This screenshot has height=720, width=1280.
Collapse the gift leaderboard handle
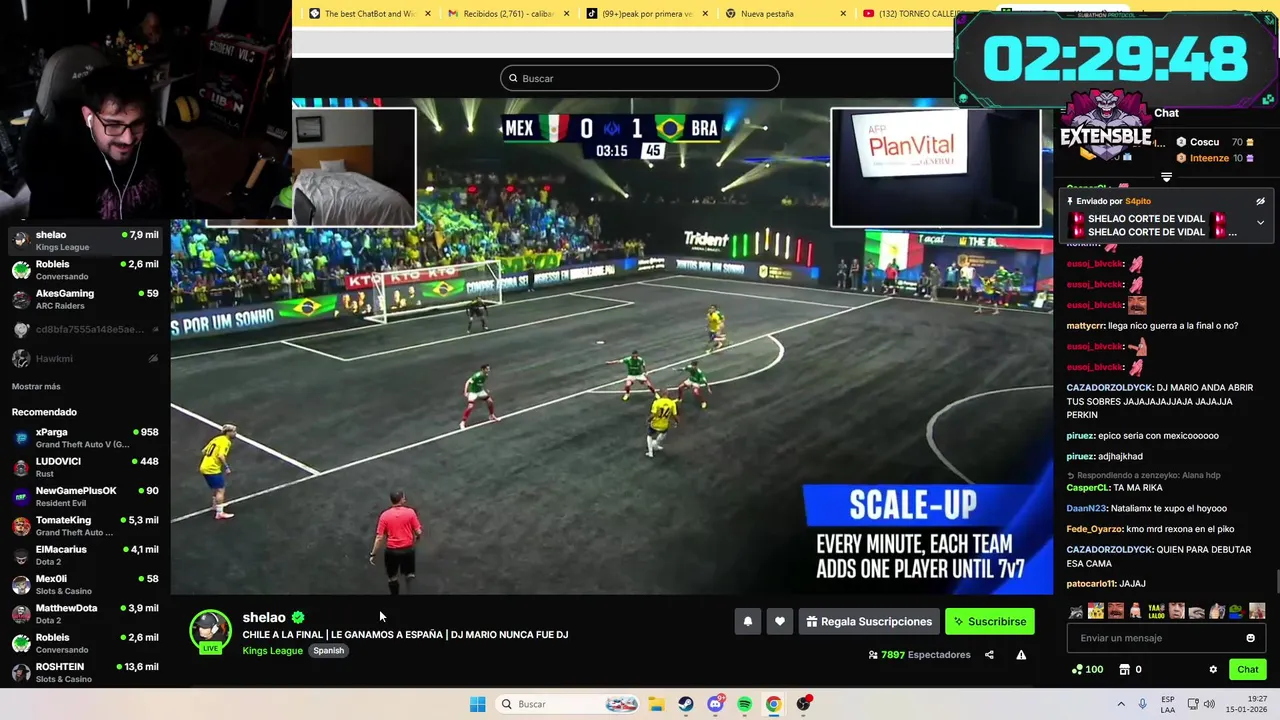1166,177
